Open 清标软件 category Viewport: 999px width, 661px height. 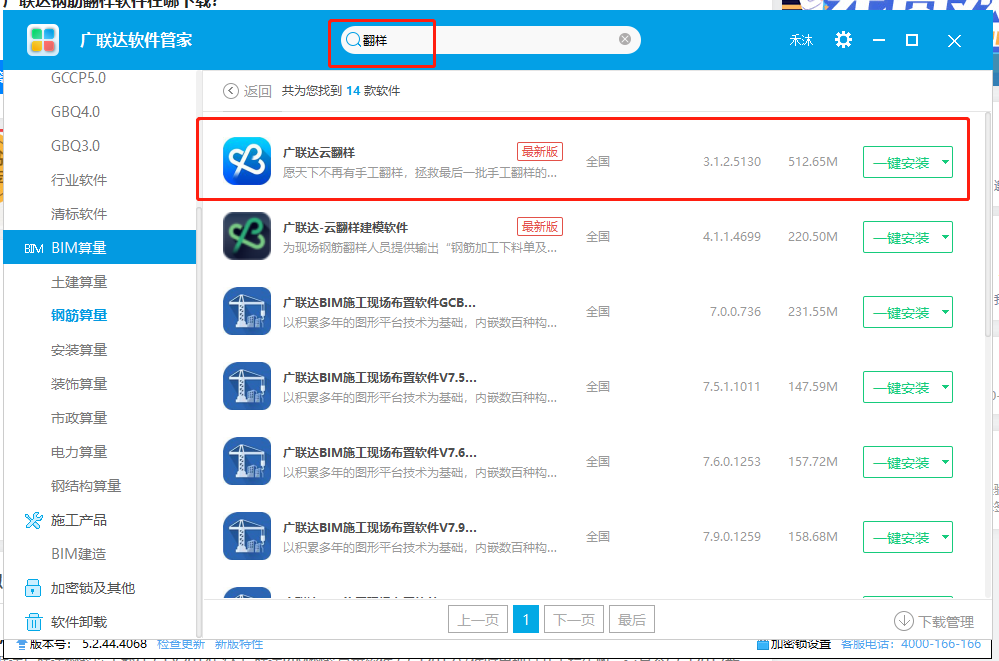79,214
